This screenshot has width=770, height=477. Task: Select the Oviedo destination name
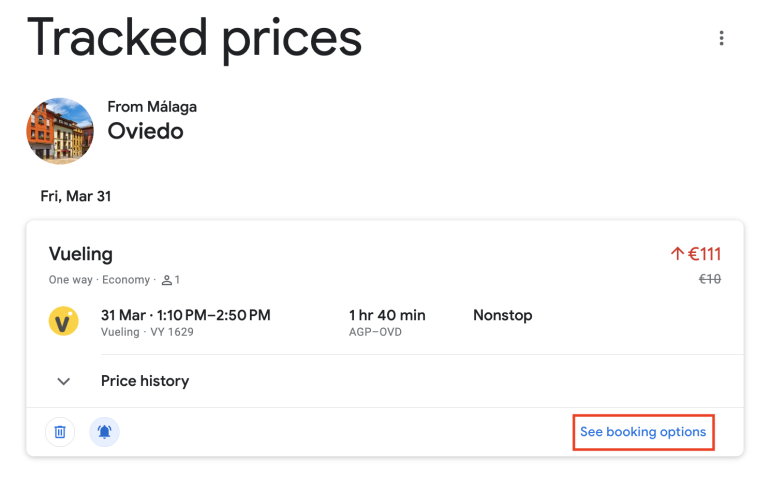click(x=145, y=131)
